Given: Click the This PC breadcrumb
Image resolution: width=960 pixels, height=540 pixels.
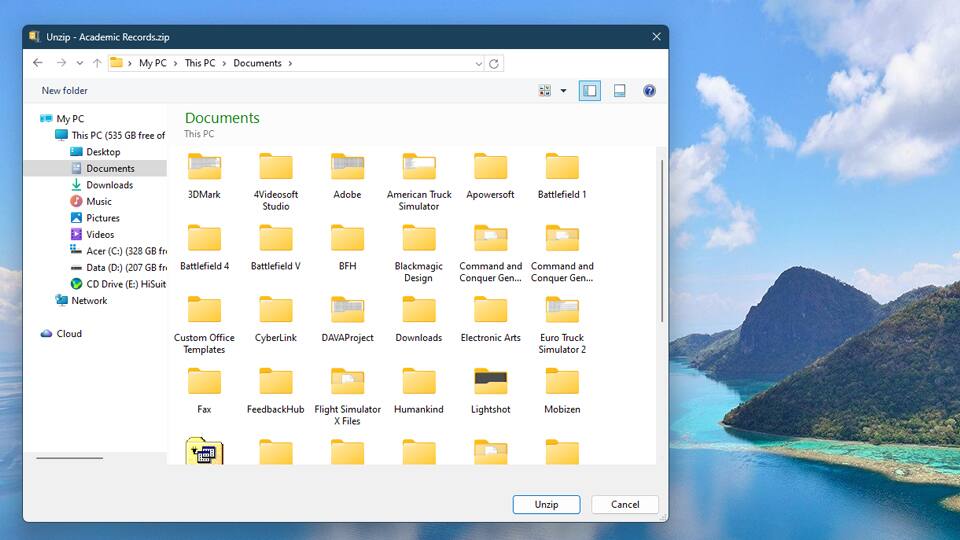Looking at the screenshot, I should tap(200, 63).
